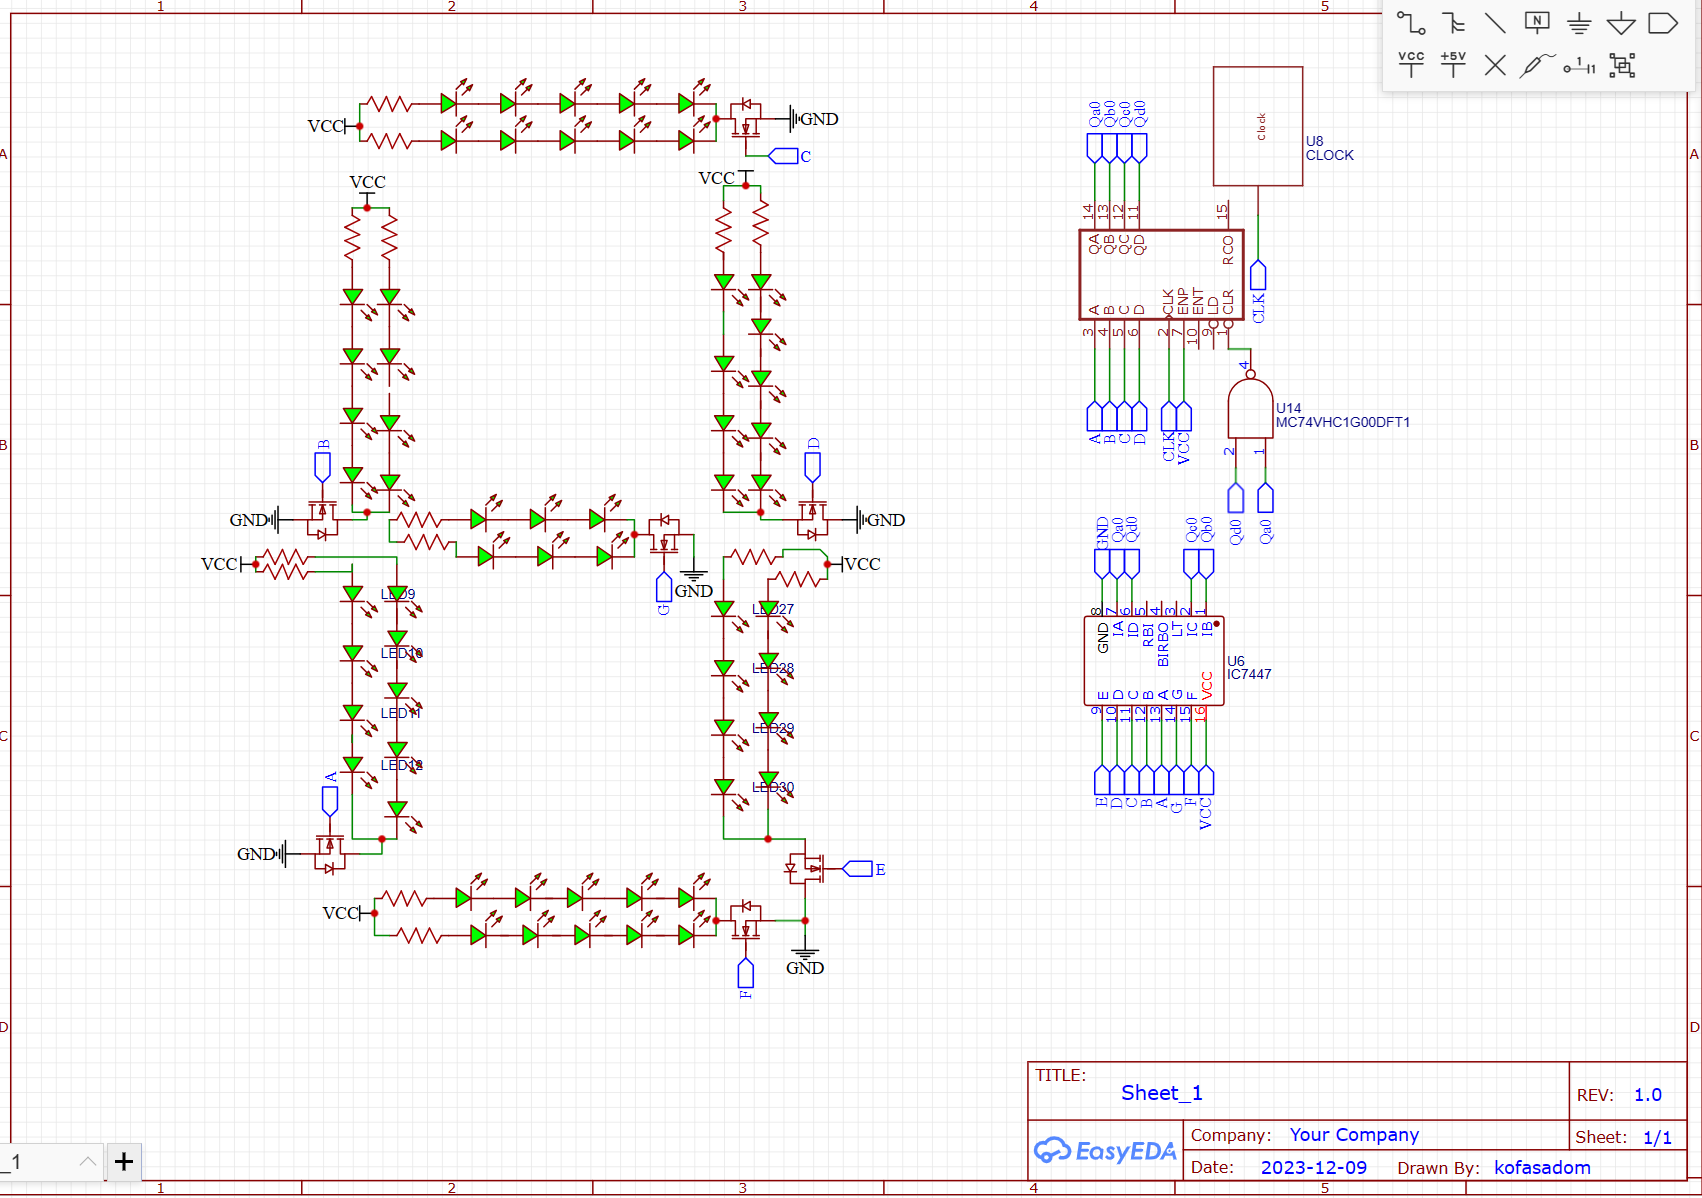Click the sheet number 1/1

tap(1657, 1137)
